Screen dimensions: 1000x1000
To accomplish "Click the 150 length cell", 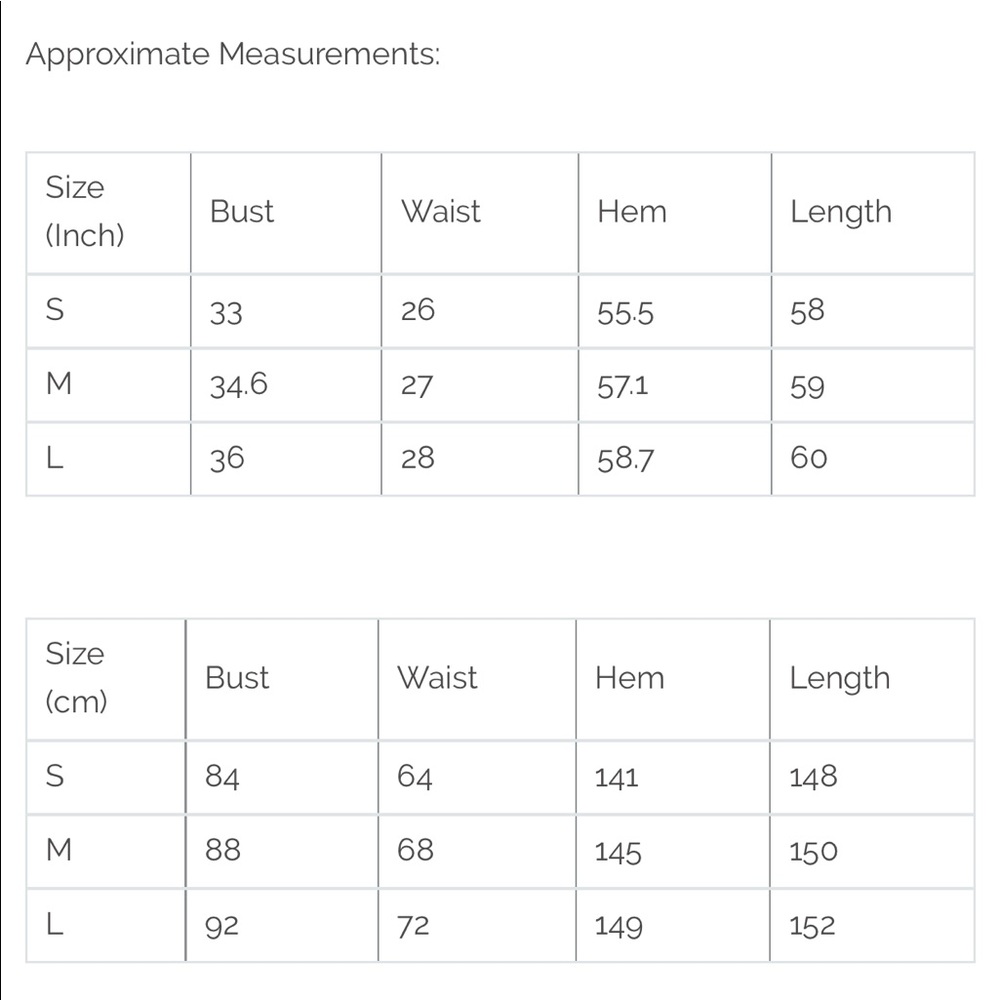I will point(813,852).
